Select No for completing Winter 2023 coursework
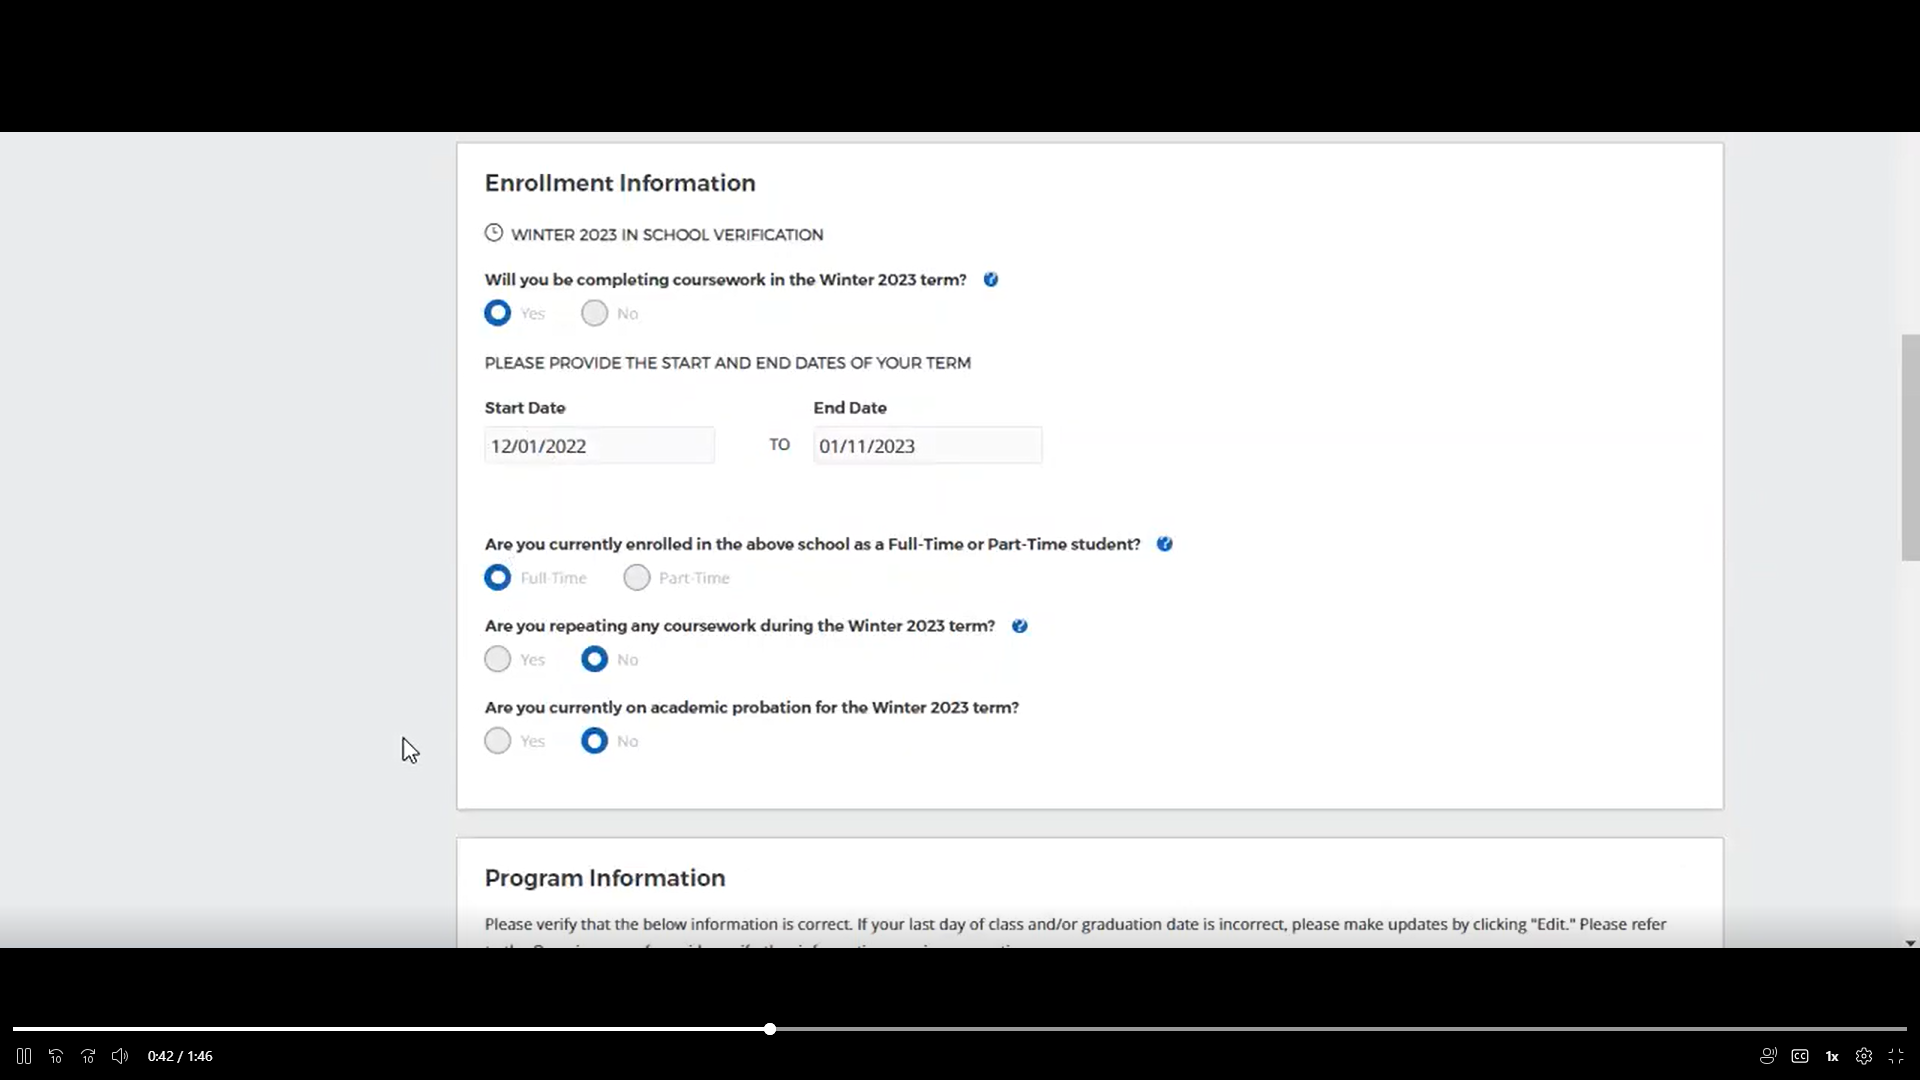1920x1080 pixels. coord(595,314)
